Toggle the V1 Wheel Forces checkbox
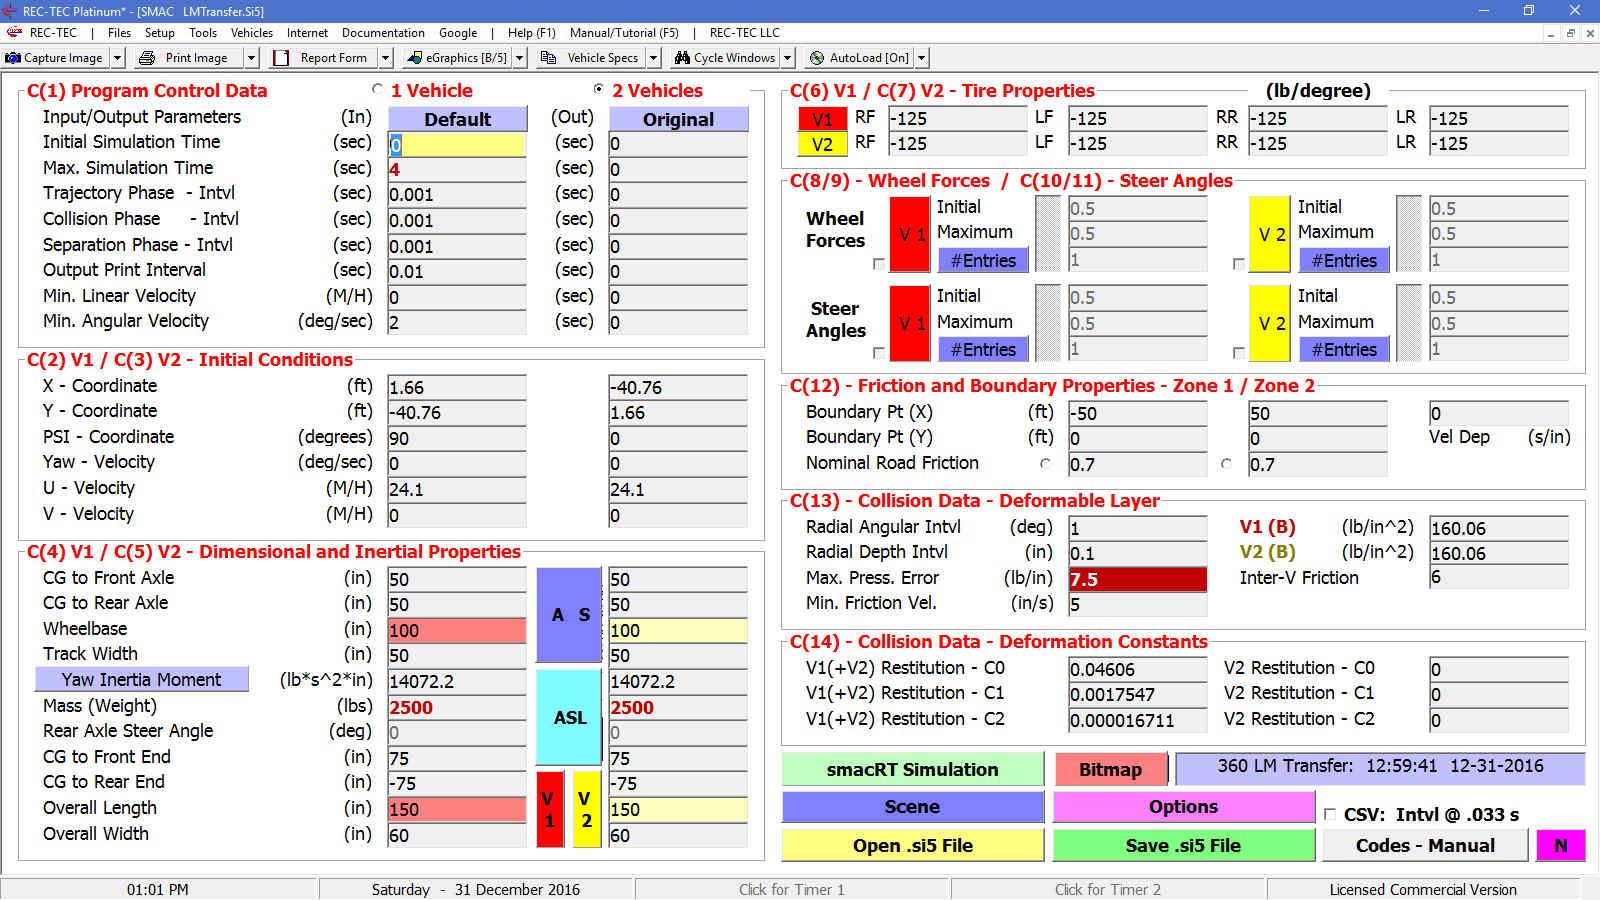This screenshot has width=1600, height=900. click(878, 264)
